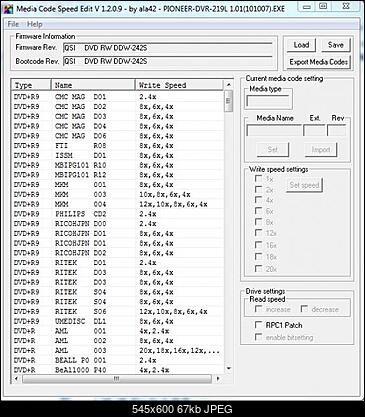Screen dimensions: 365x417
Task: Toggle the 1x write speed checkbox
Action: click(x=258, y=179)
